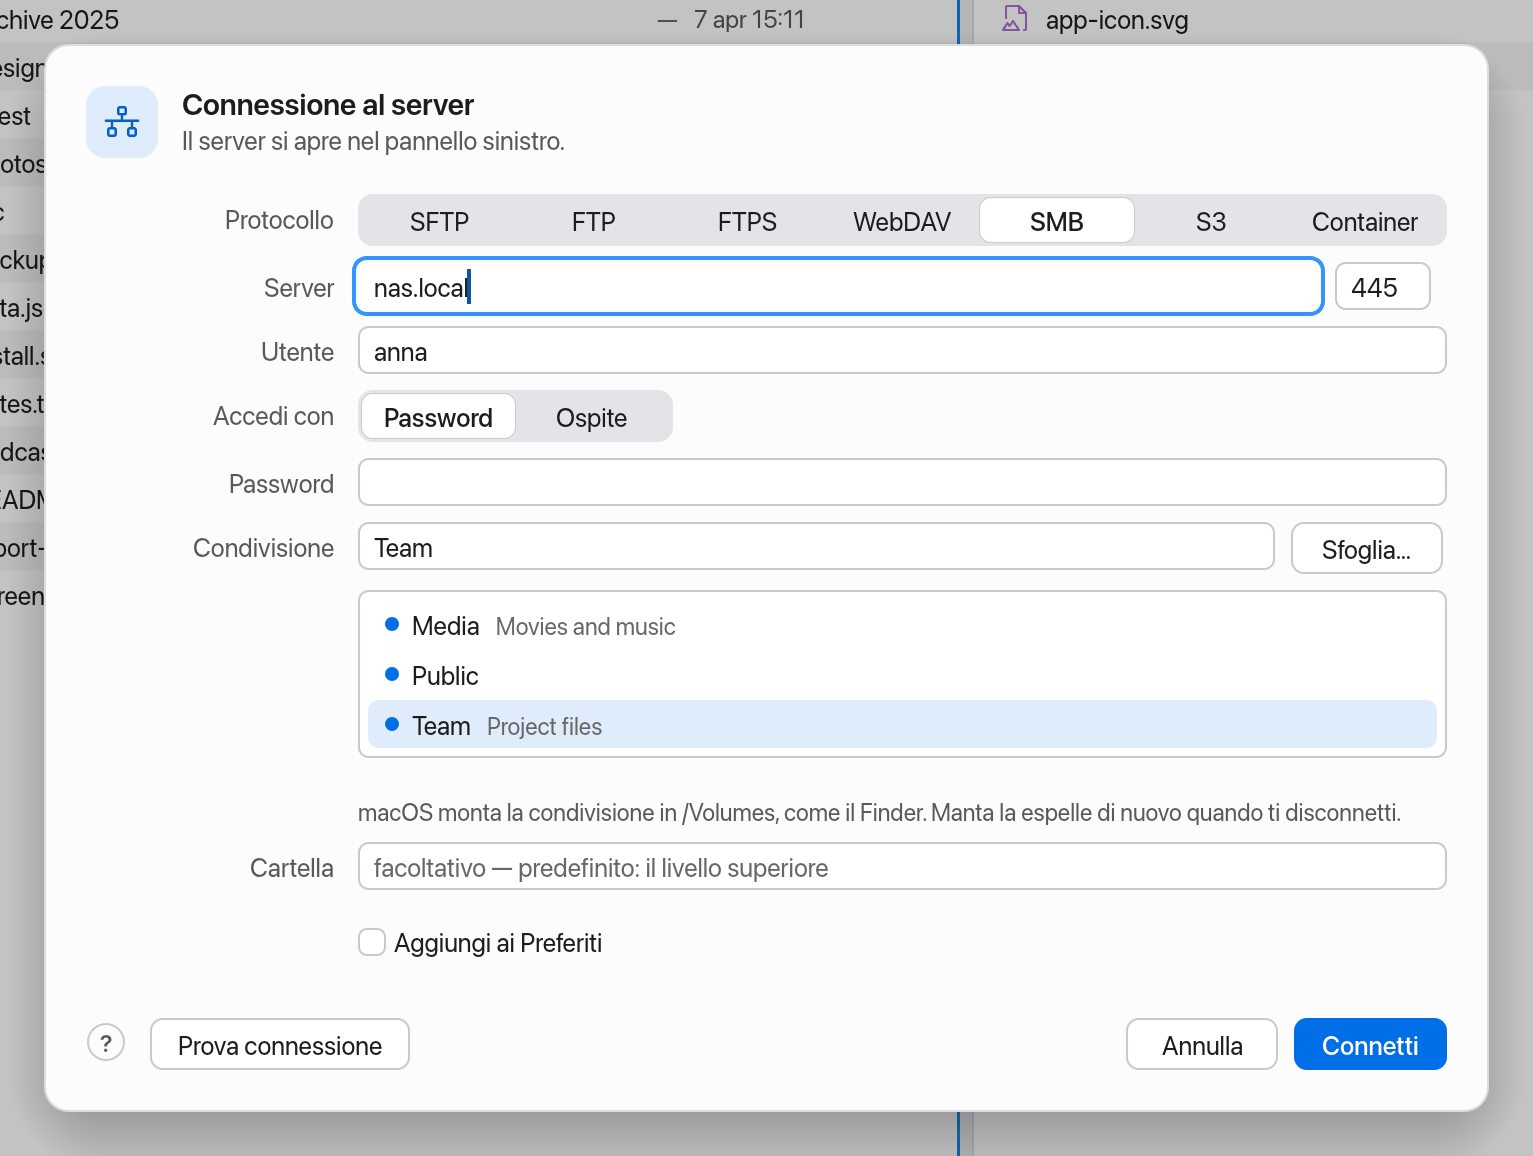
Task: Click the network server icon in dialog header
Action: tap(122, 122)
